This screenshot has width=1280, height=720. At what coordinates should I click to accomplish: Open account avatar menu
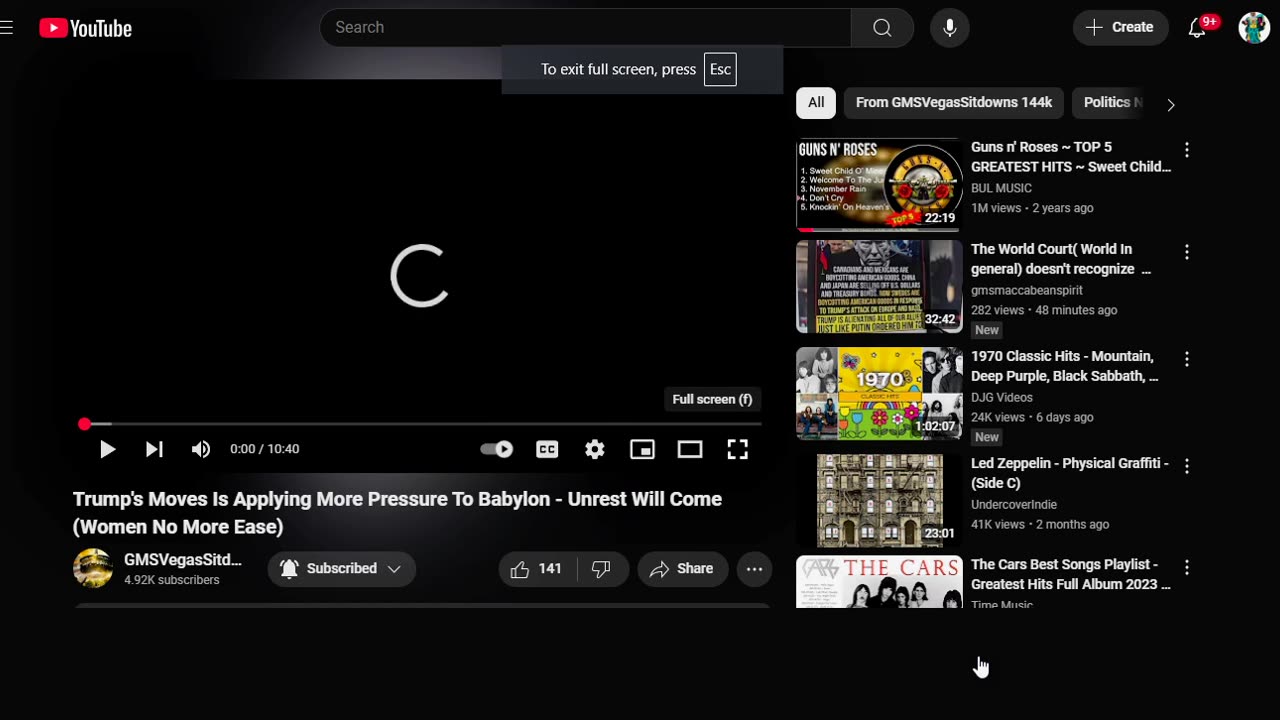(1254, 28)
